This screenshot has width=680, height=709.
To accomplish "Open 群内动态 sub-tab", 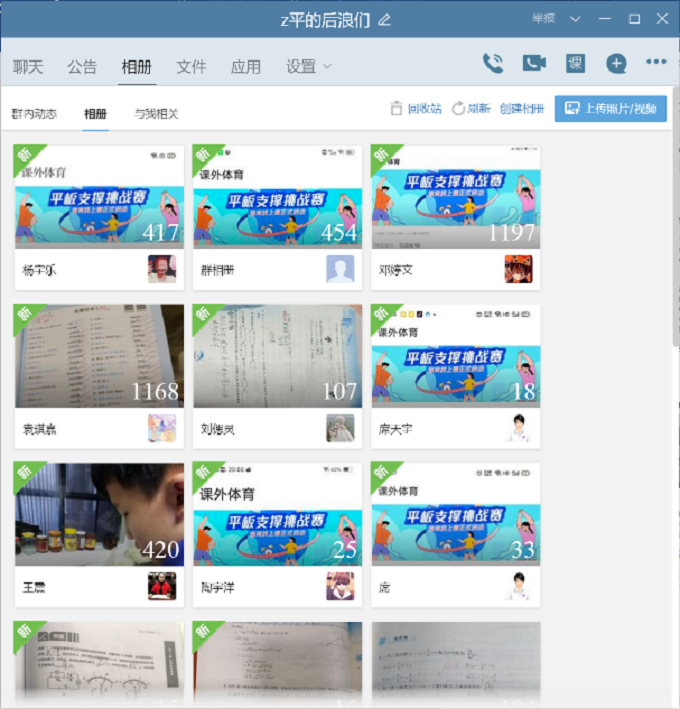I will point(34,114).
